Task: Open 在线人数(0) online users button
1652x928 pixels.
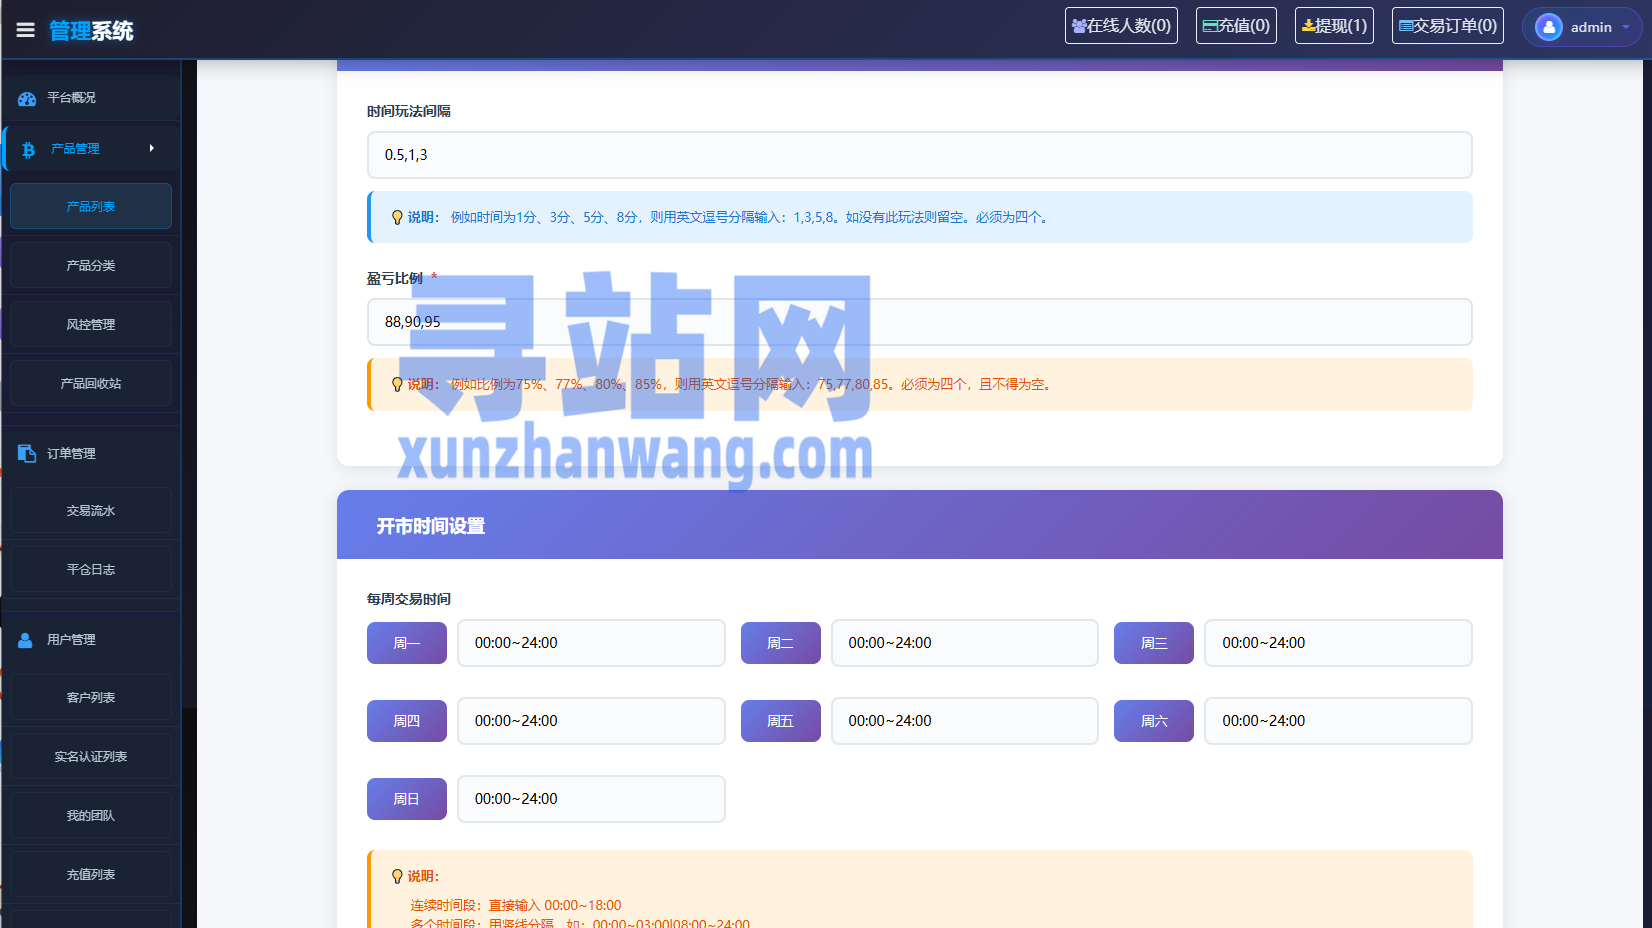Action: [1121, 25]
